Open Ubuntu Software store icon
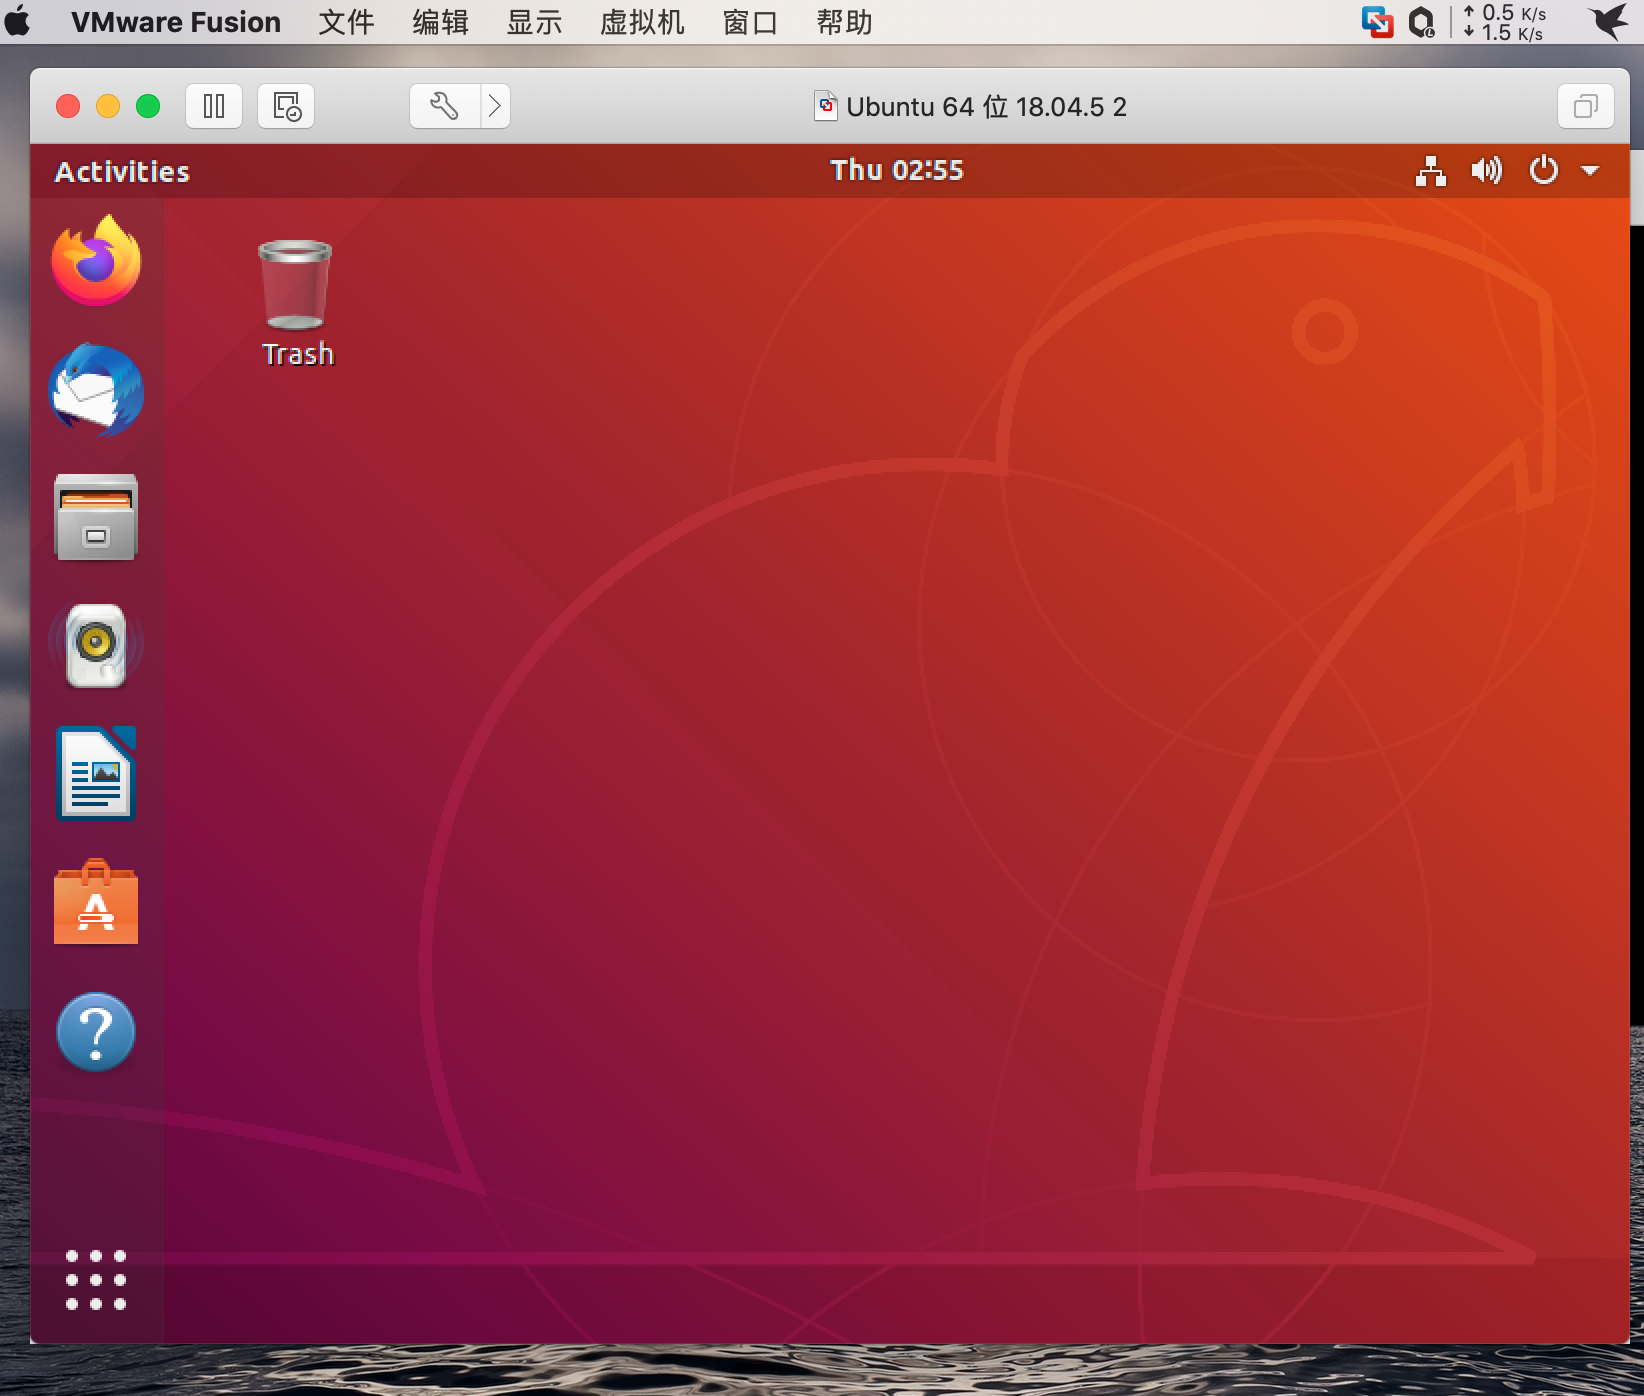1644x1396 pixels. pos(96,903)
